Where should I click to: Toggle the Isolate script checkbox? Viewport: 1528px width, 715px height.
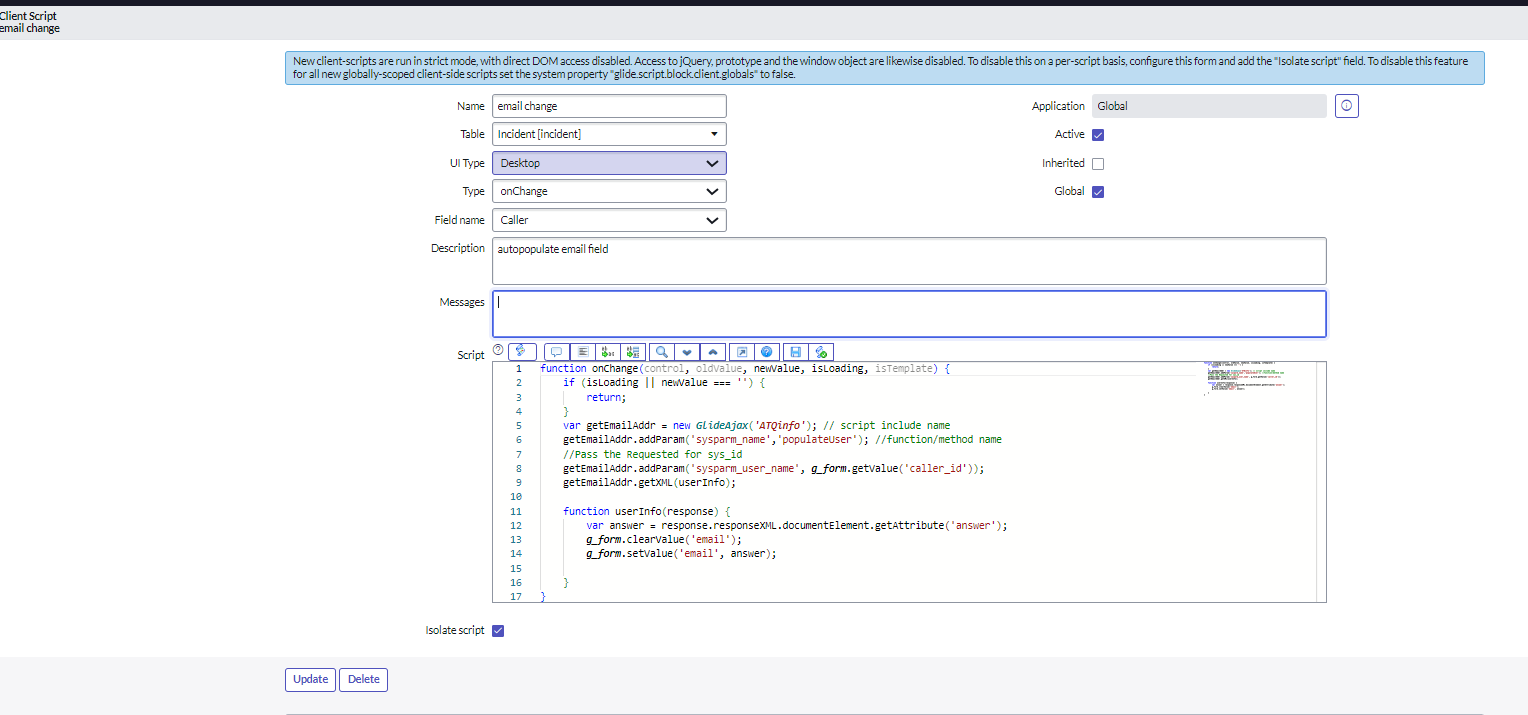pos(498,631)
